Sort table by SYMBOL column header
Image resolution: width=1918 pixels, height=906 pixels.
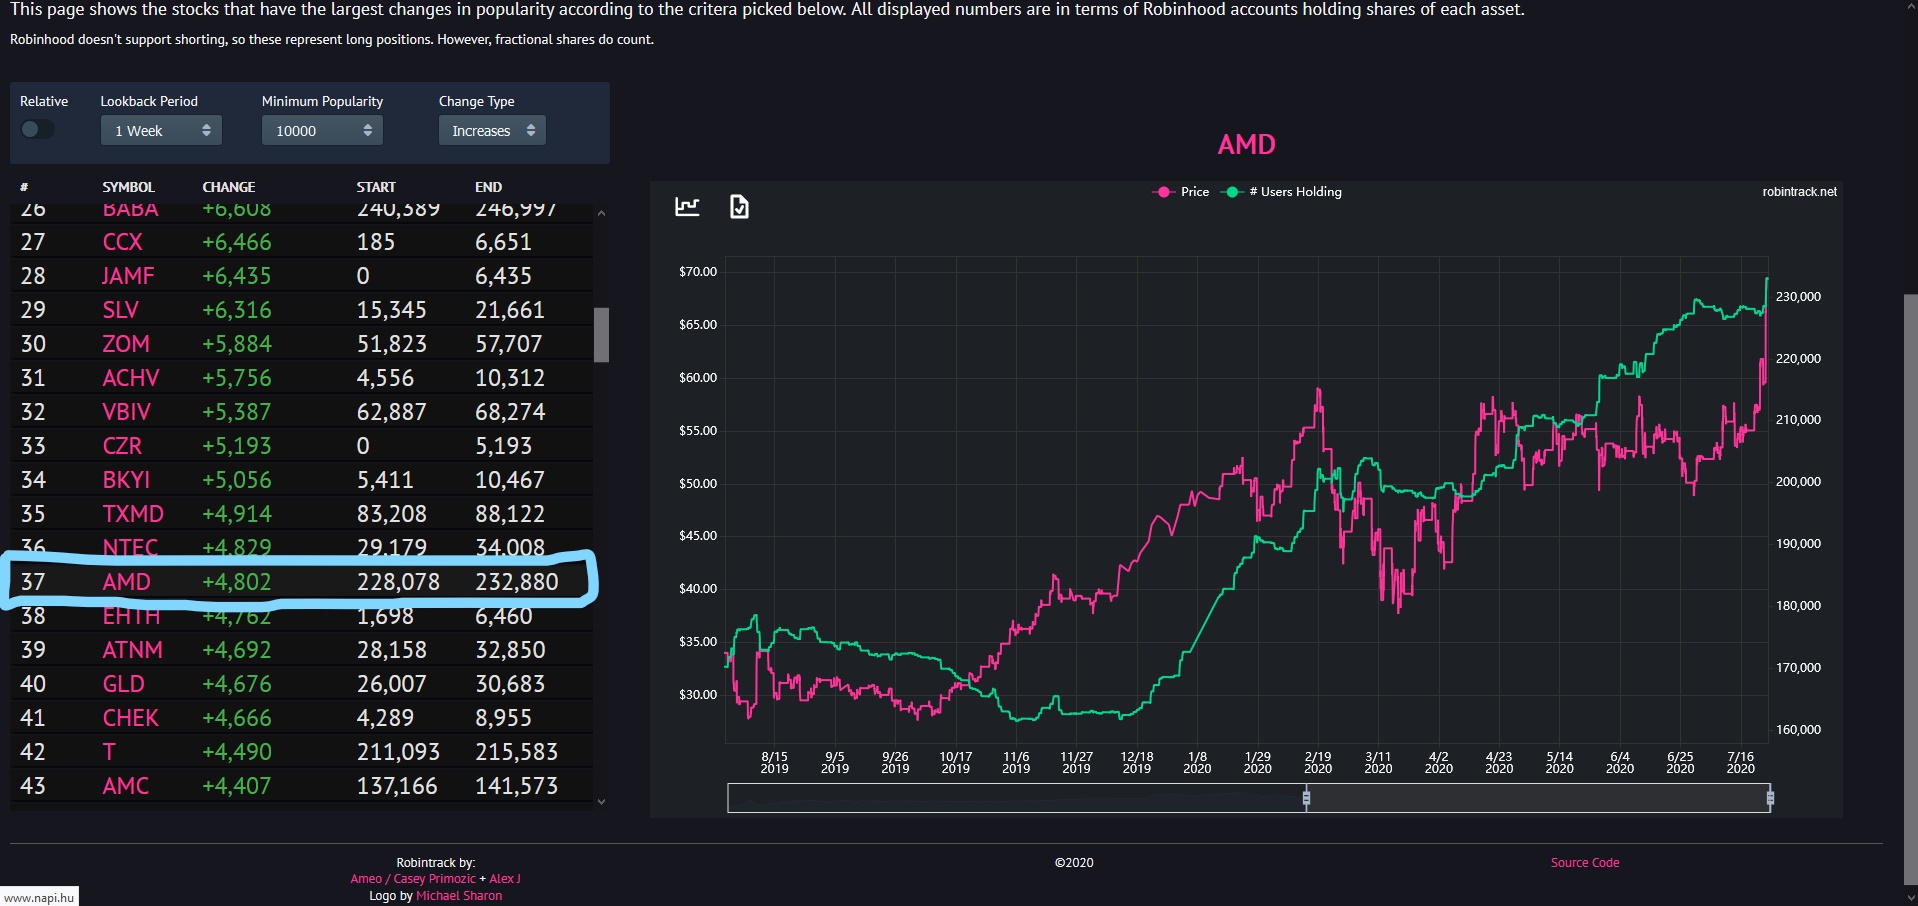tap(128, 187)
